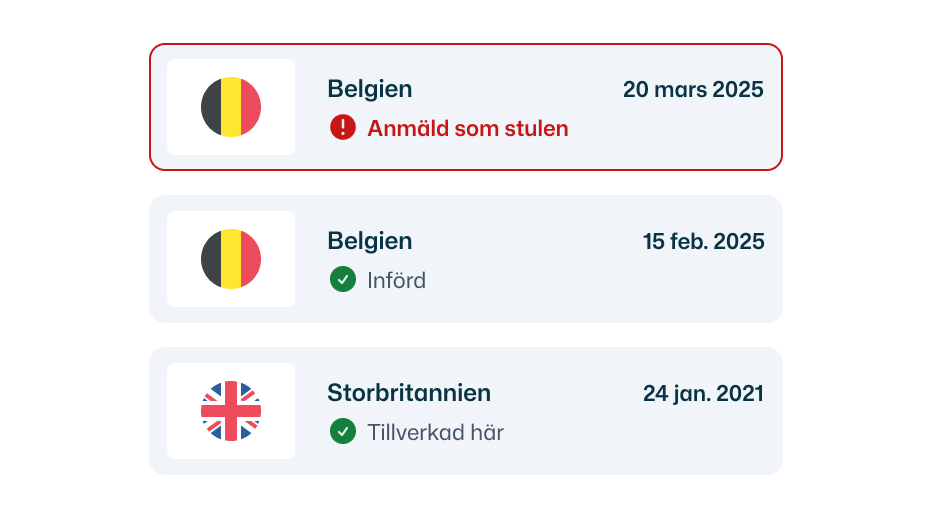Image resolution: width=932 pixels, height=518 pixels.
Task: Click the date 15 feb. 2025
Action: 703,241
